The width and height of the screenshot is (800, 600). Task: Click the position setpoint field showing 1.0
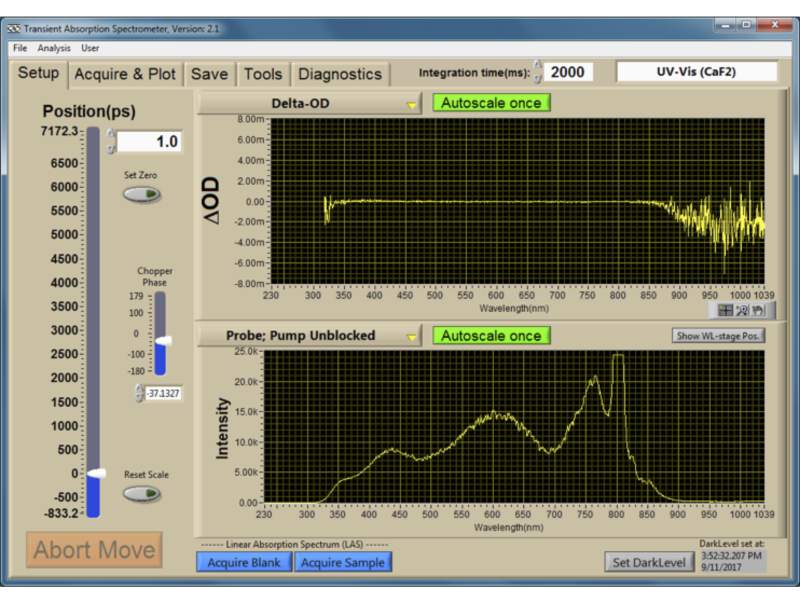coord(151,140)
